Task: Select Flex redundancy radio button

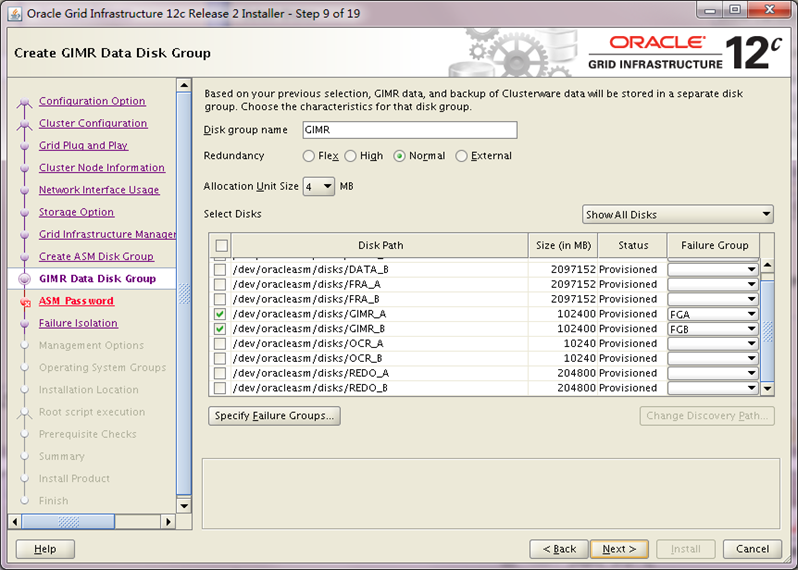Action: tap(309, 156)
